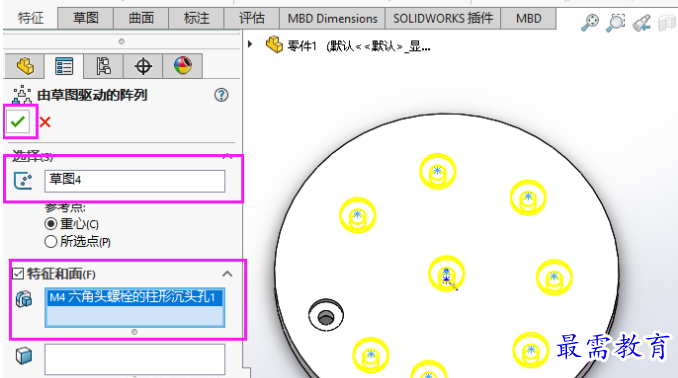Click the faces to pattern cube icon
678x378 pixels.
coord(24,356)
